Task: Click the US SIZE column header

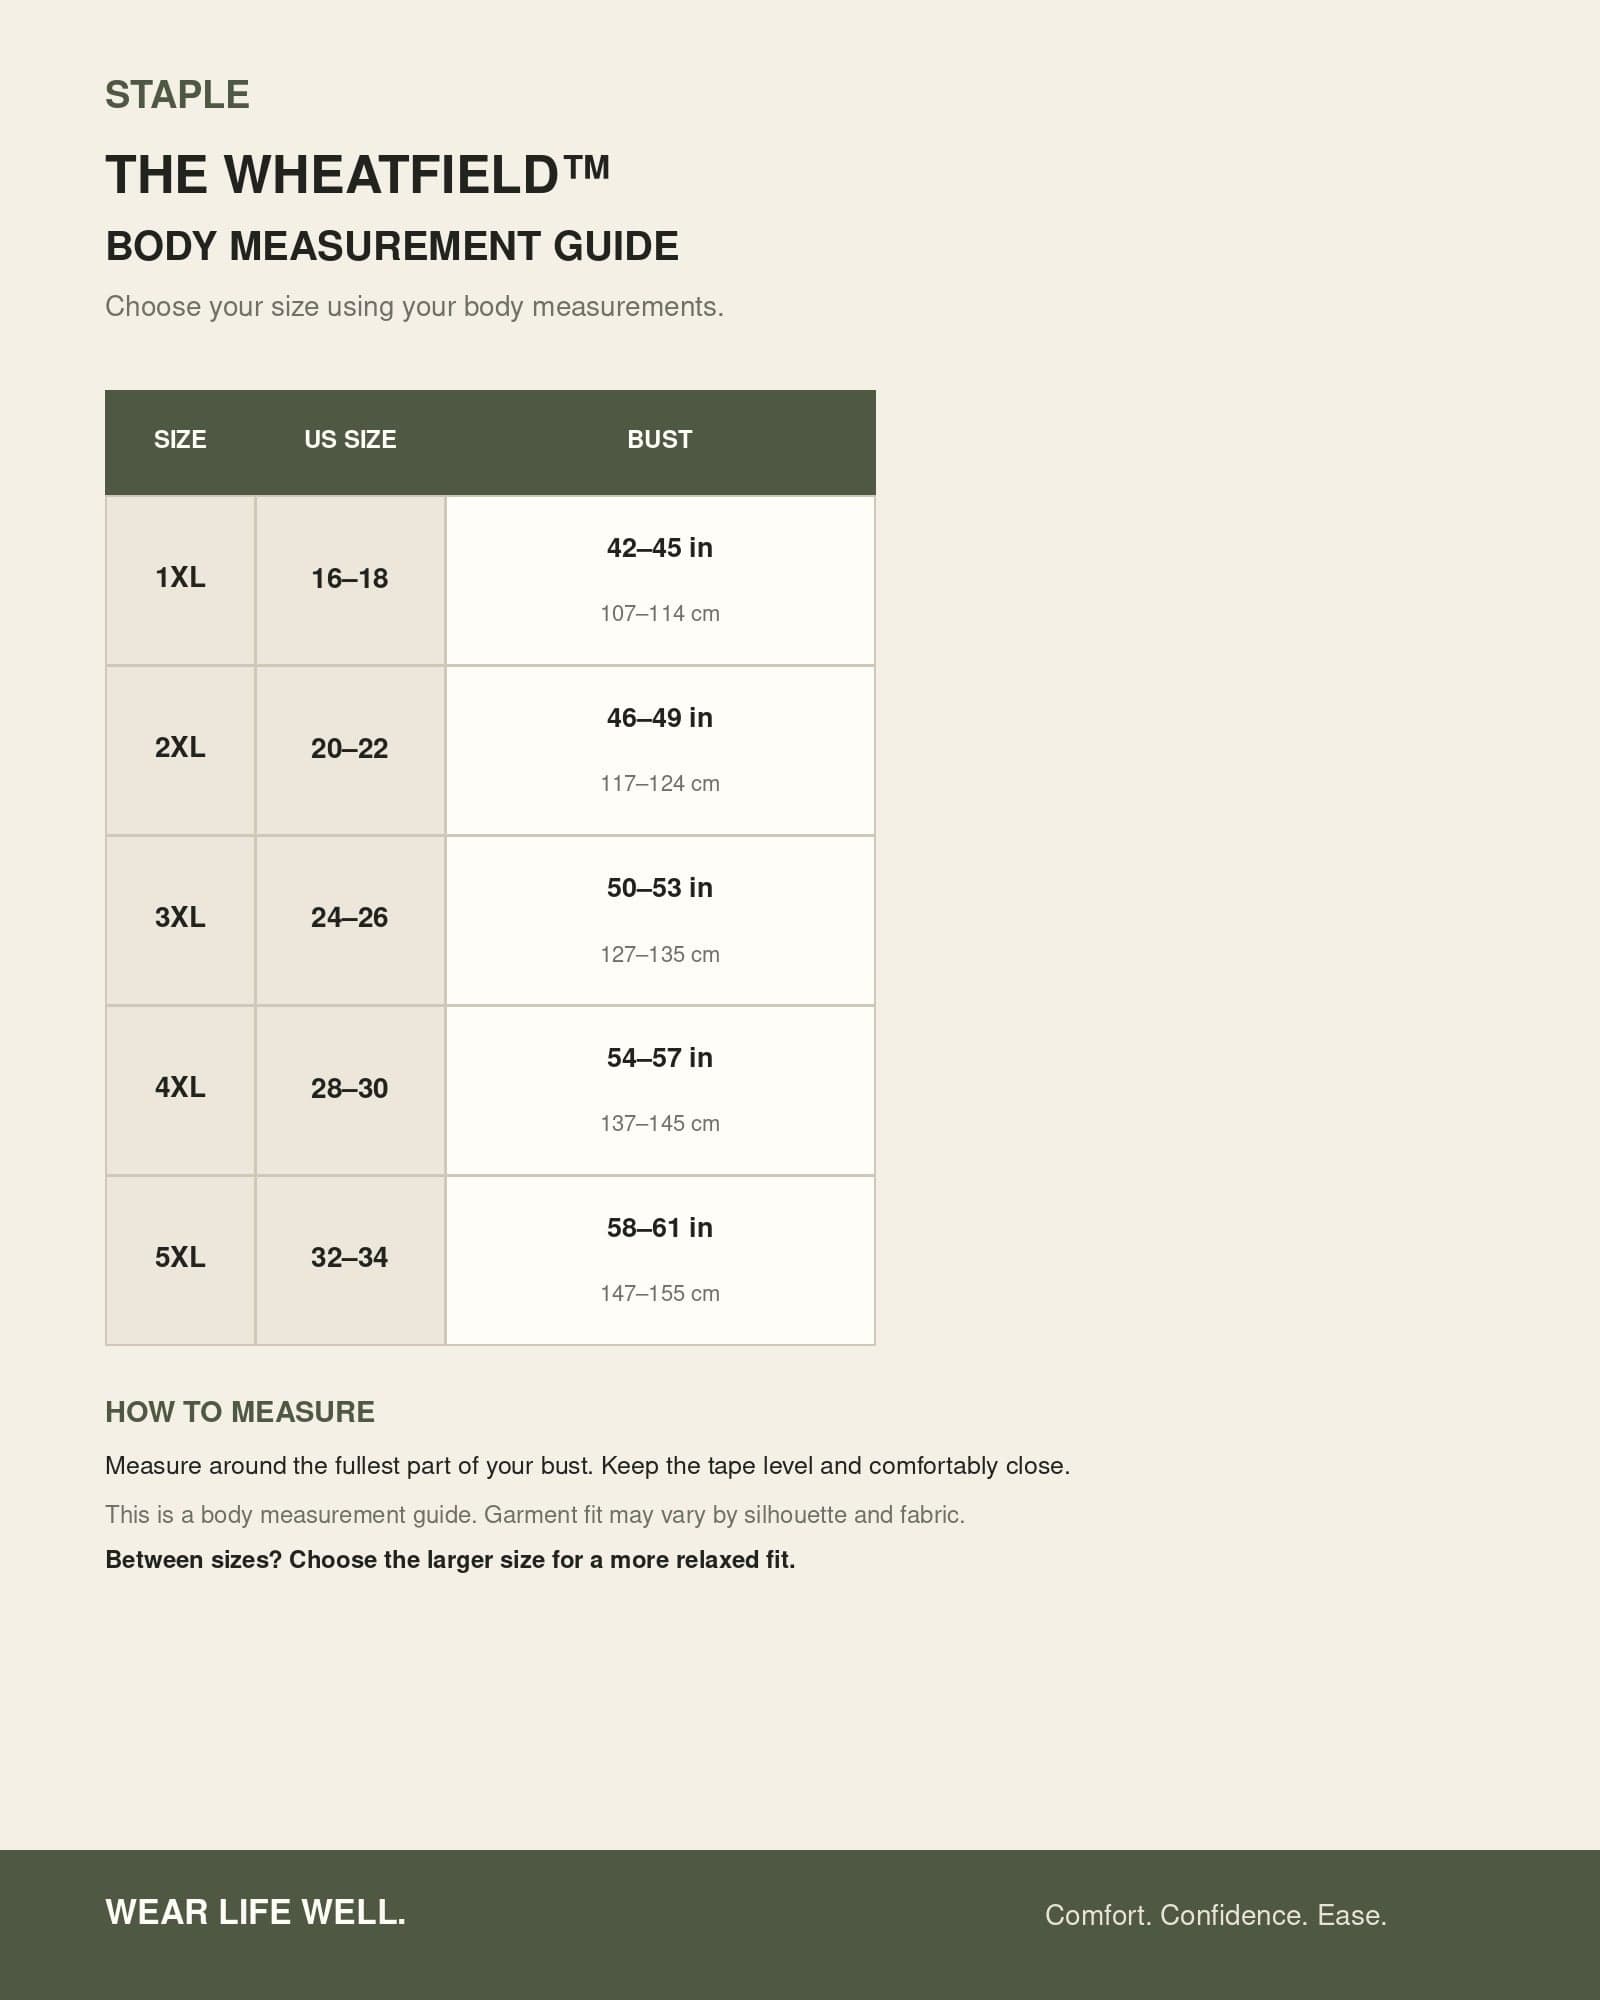Action: coord(350,440)
